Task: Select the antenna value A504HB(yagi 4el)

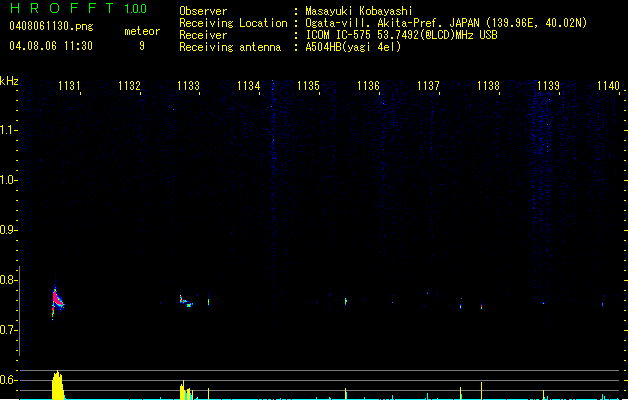Action: (x=353, y=47)
